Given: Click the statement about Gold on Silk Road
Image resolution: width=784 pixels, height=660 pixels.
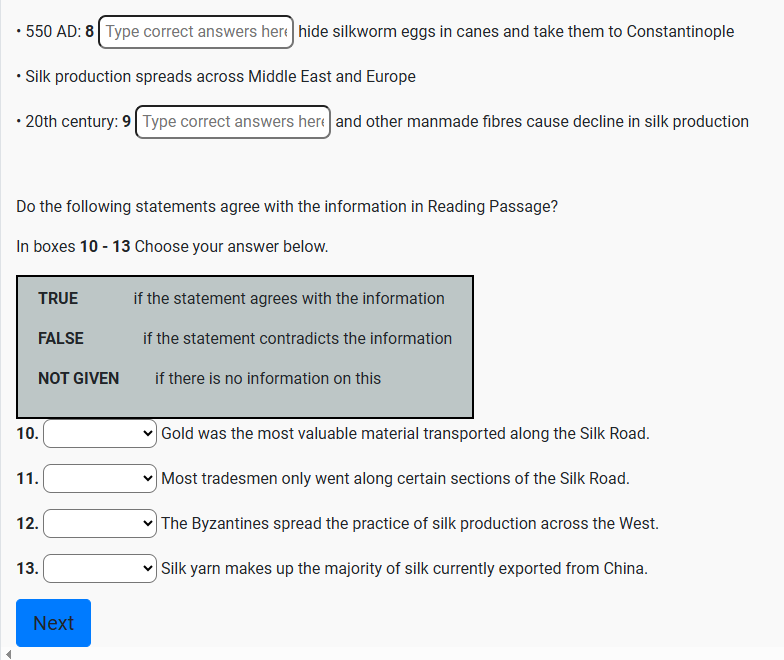Looking at the screenshot, I should [405, 434].
